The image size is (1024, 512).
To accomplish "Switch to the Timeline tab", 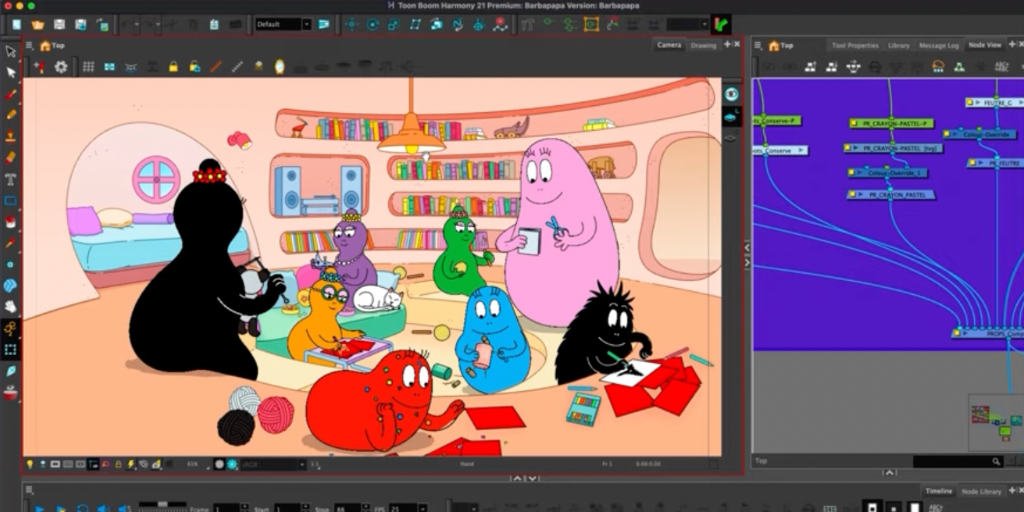I will pyautogui.click(x=938, y=491).
